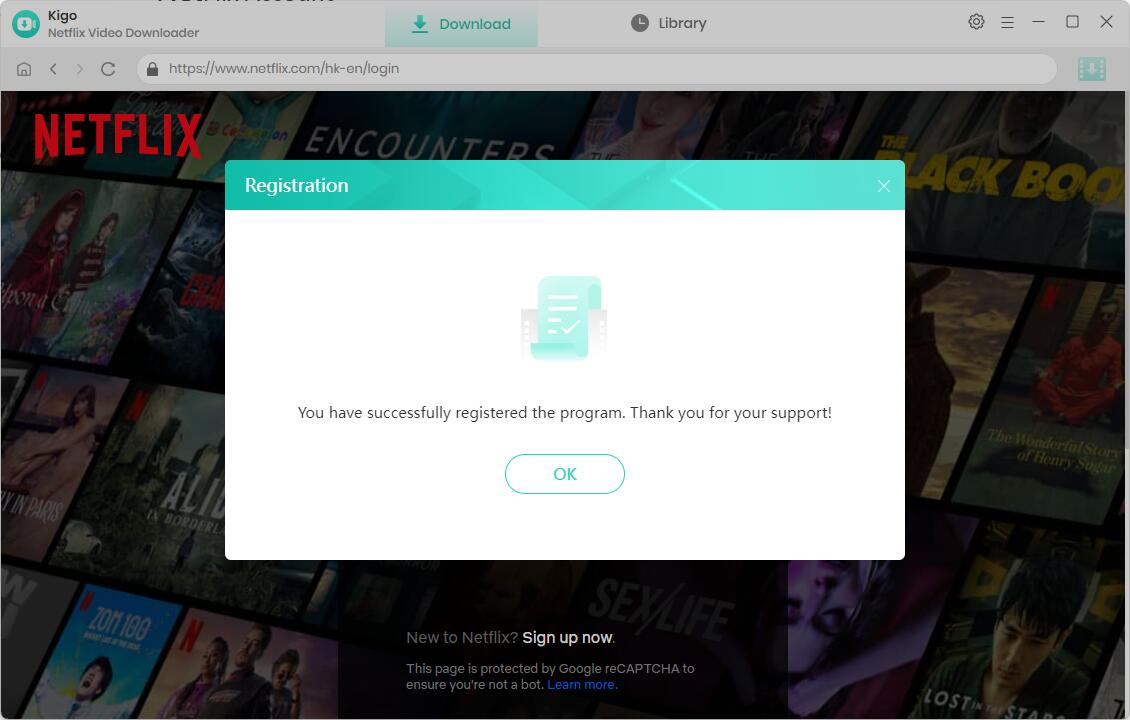Click the Registration dialog title
The width and height of the screenshot is (1130, 720).
[x=296, y=185]
